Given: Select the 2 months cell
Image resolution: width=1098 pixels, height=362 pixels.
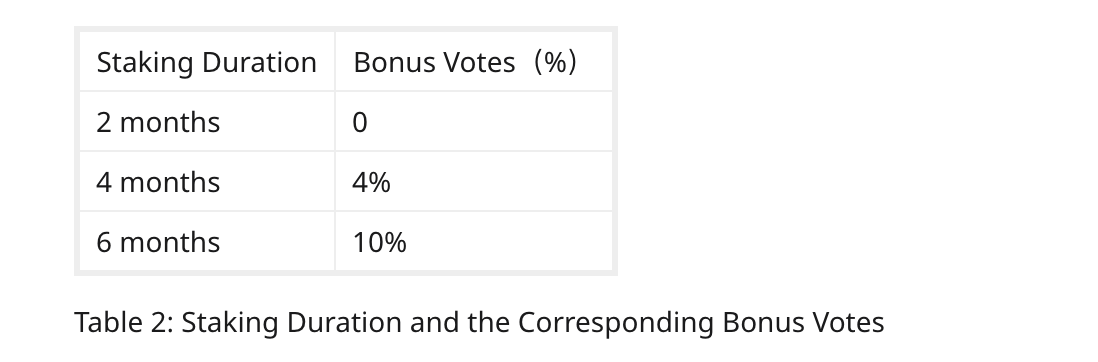Looking at the screenshot, I should pos(207,122).
